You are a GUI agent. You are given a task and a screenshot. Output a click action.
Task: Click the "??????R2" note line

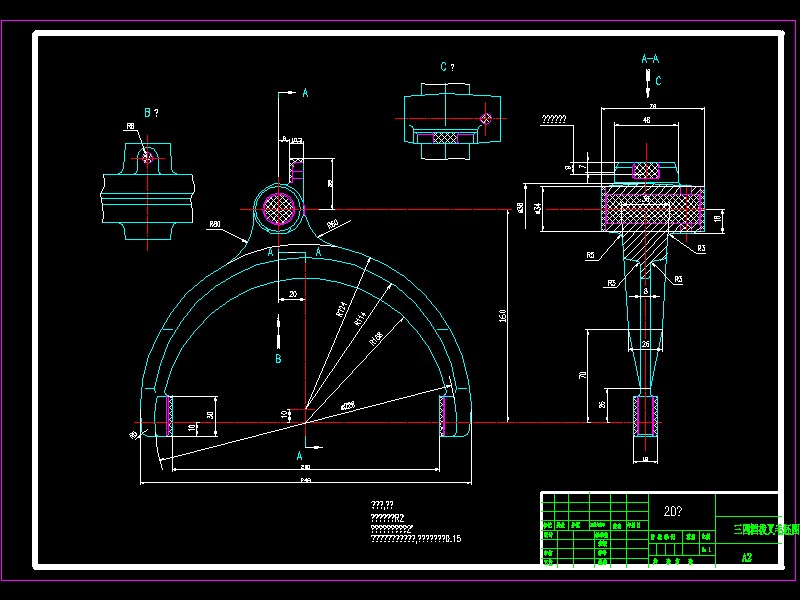click(x=387, y=518)
